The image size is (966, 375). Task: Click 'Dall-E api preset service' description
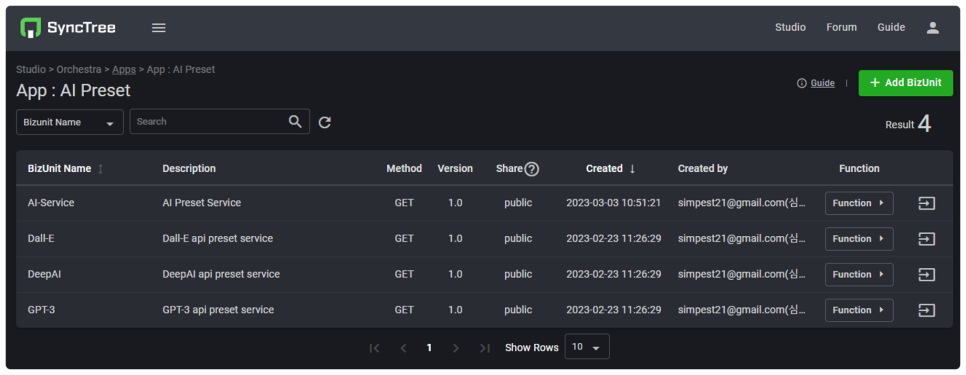click(x=217, y=238)
